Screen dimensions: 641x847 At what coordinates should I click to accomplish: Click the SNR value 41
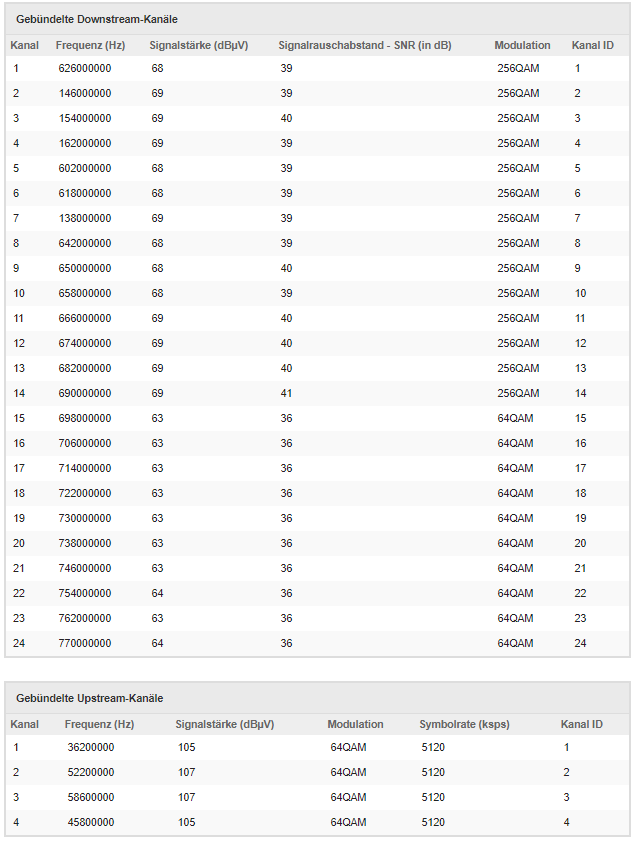click(x=286, y=393)
